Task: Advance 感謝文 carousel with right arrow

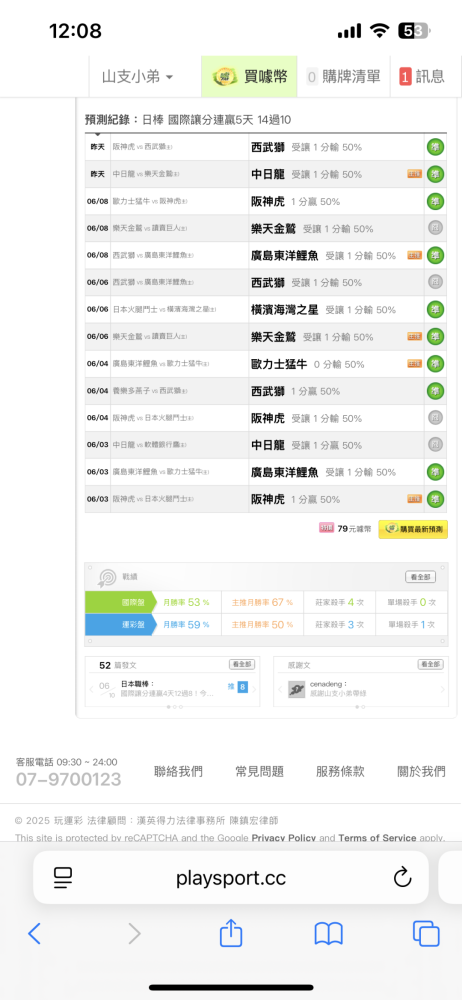Action: [x=443, y=689]
